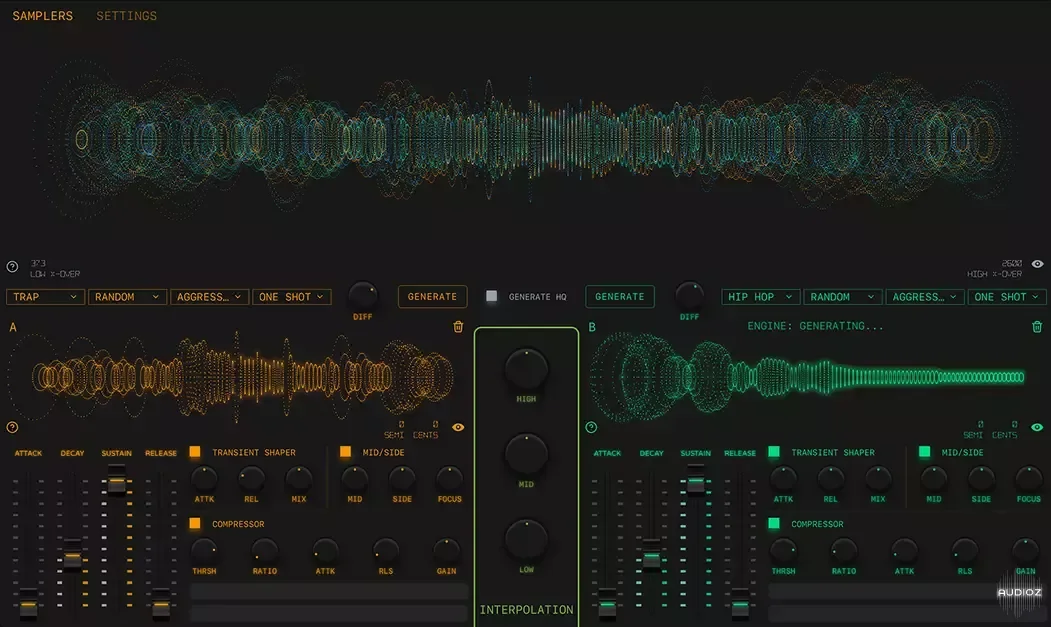Image resolution: width=1052 pixels, height=627 pixels.
Task: Click sampler A compressor RATIO knob
Action: (264, 551)
